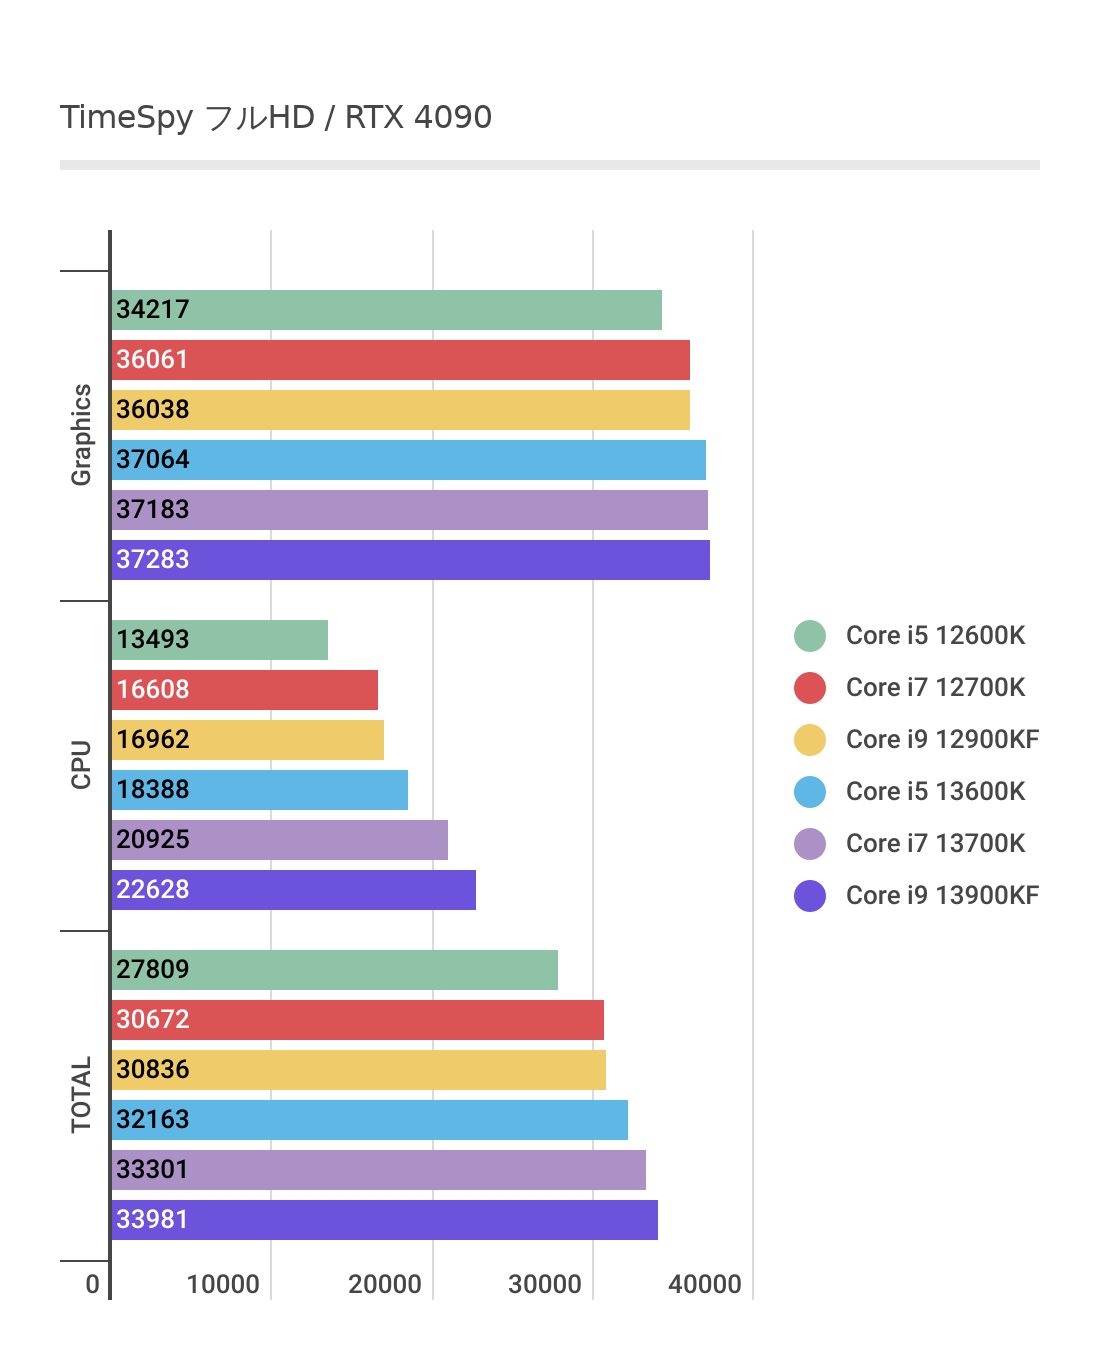Click the dark purple Core i9 13900KF dot

pos(810,896)
